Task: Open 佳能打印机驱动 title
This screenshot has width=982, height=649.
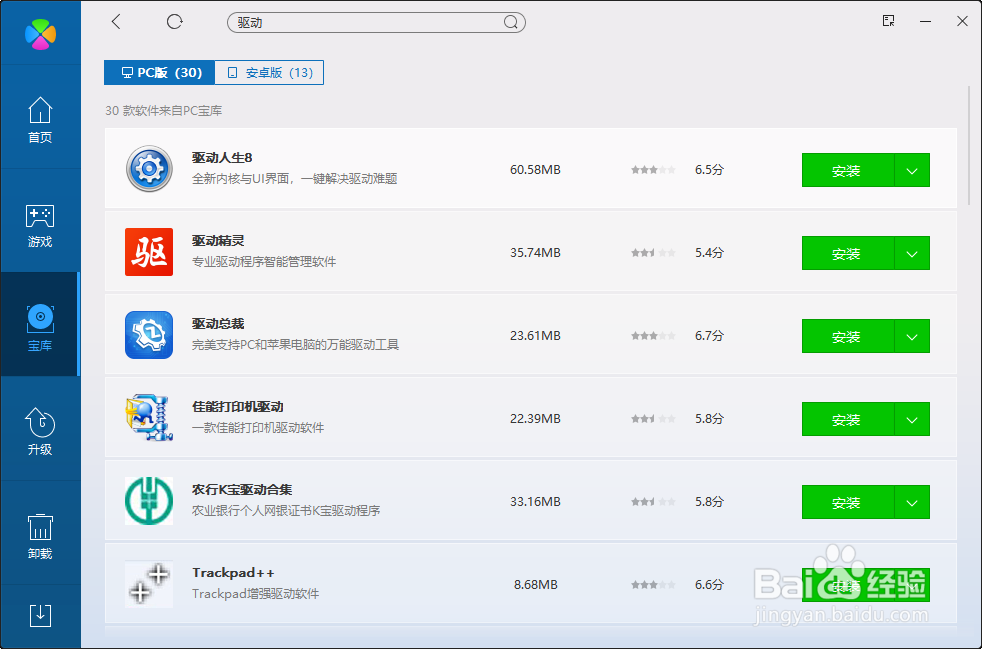Action: pyautogui.click(x=238, y=407)
